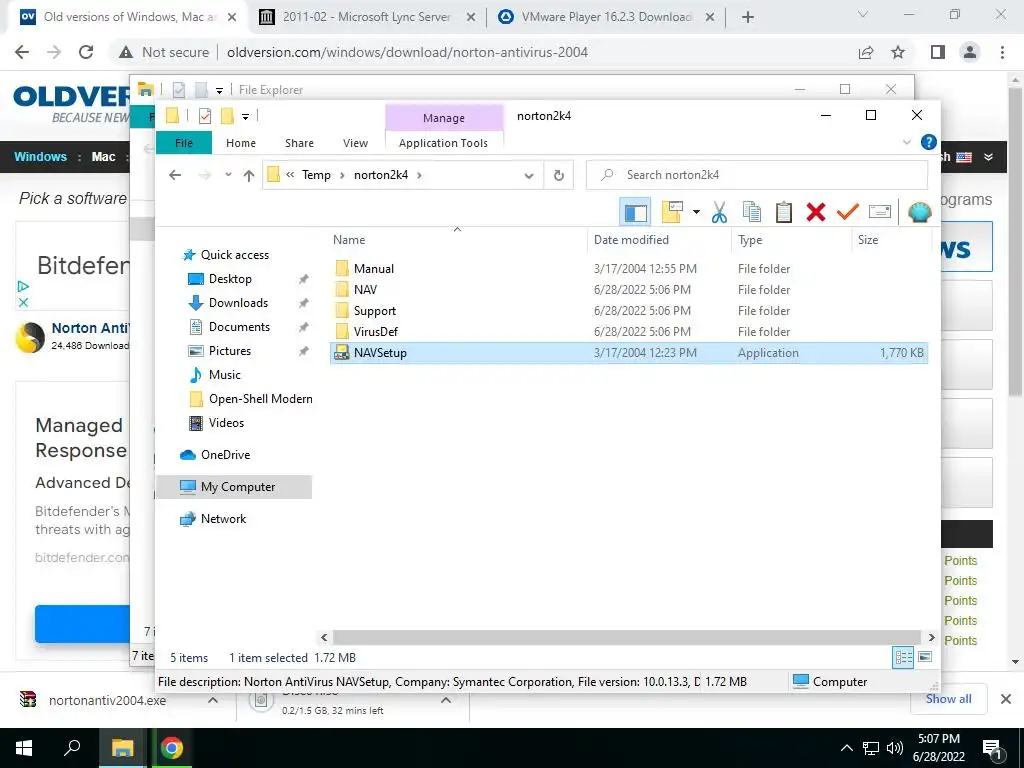Open the Open-Shell Modern folder
Viewport: 1024px width, 768px height.
coord(260,399)
